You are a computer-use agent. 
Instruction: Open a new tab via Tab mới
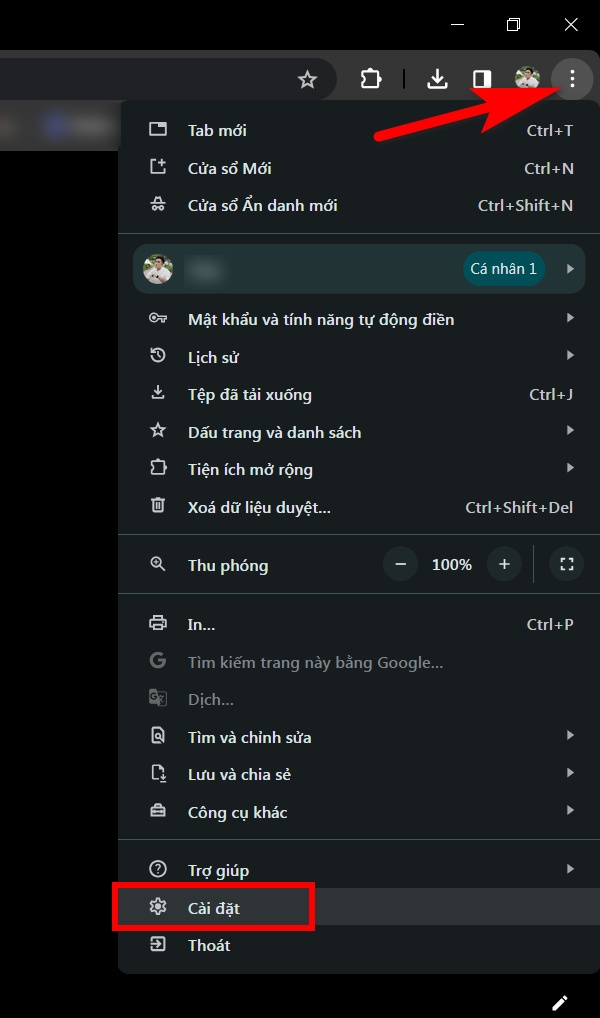pyautogui.click(x=216, y=130)
